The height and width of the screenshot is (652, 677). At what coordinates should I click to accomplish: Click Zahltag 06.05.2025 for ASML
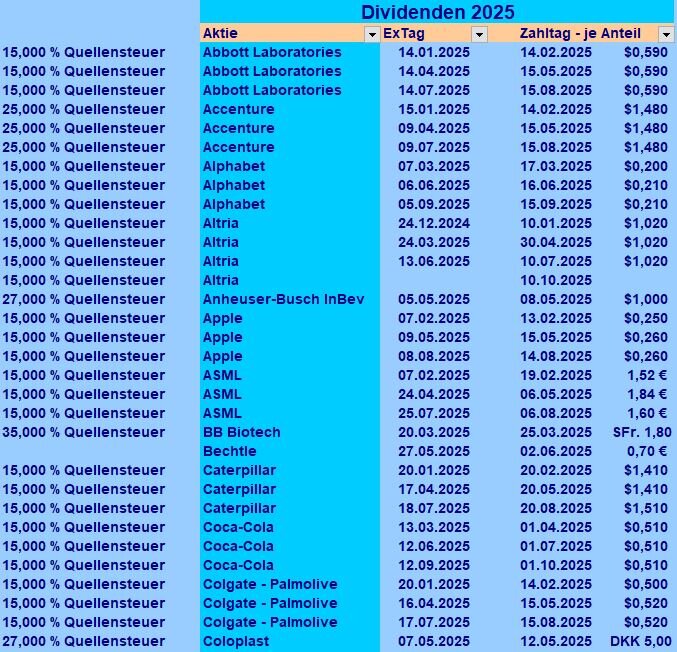point(556,394)
